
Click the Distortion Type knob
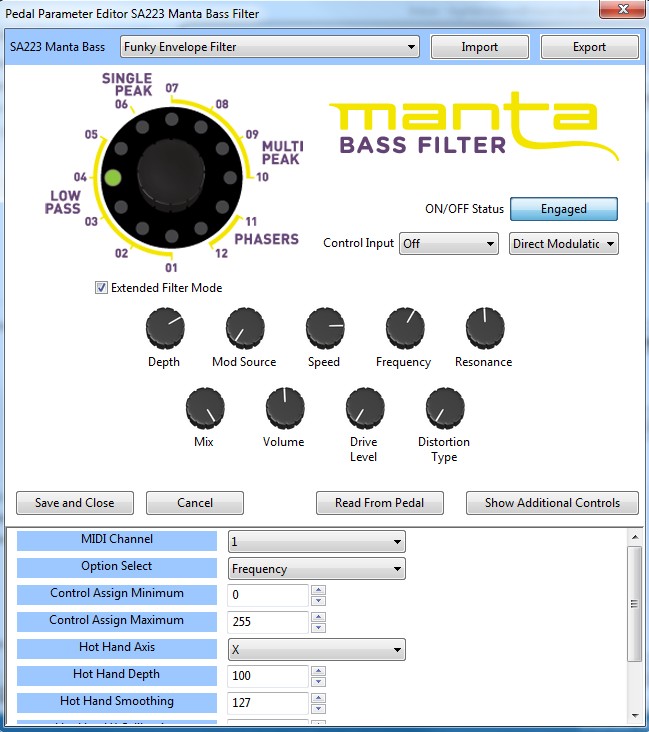(445, 408)
